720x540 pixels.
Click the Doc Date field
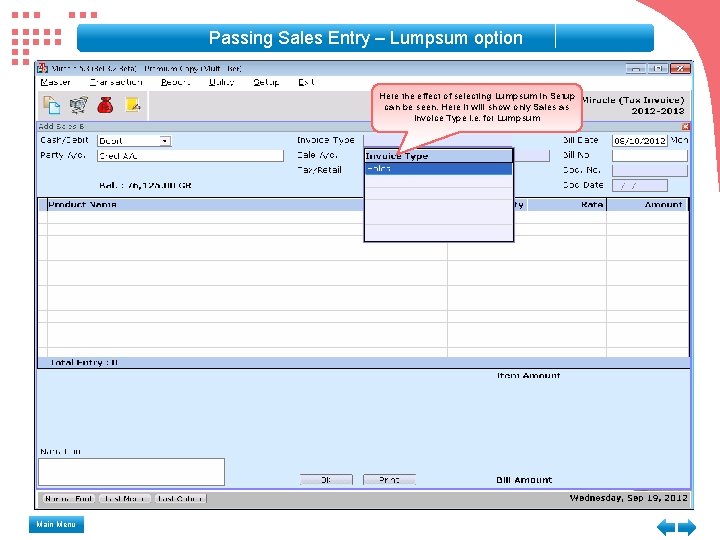[x=639, y=186]
